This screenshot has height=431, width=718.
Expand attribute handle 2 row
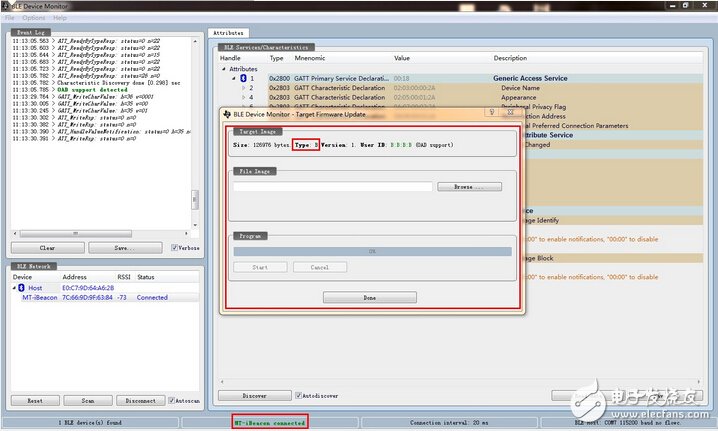coord(242,87)
